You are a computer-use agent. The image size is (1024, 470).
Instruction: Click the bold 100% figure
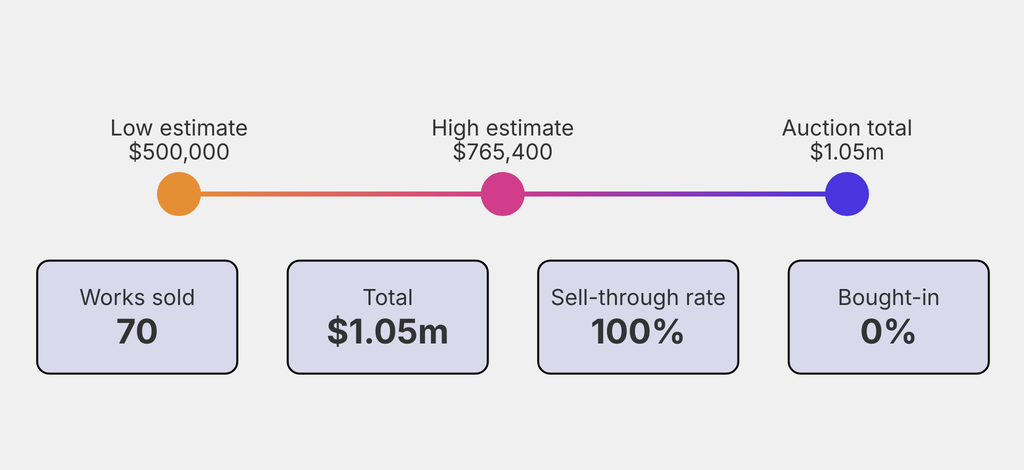coord(638,332)
